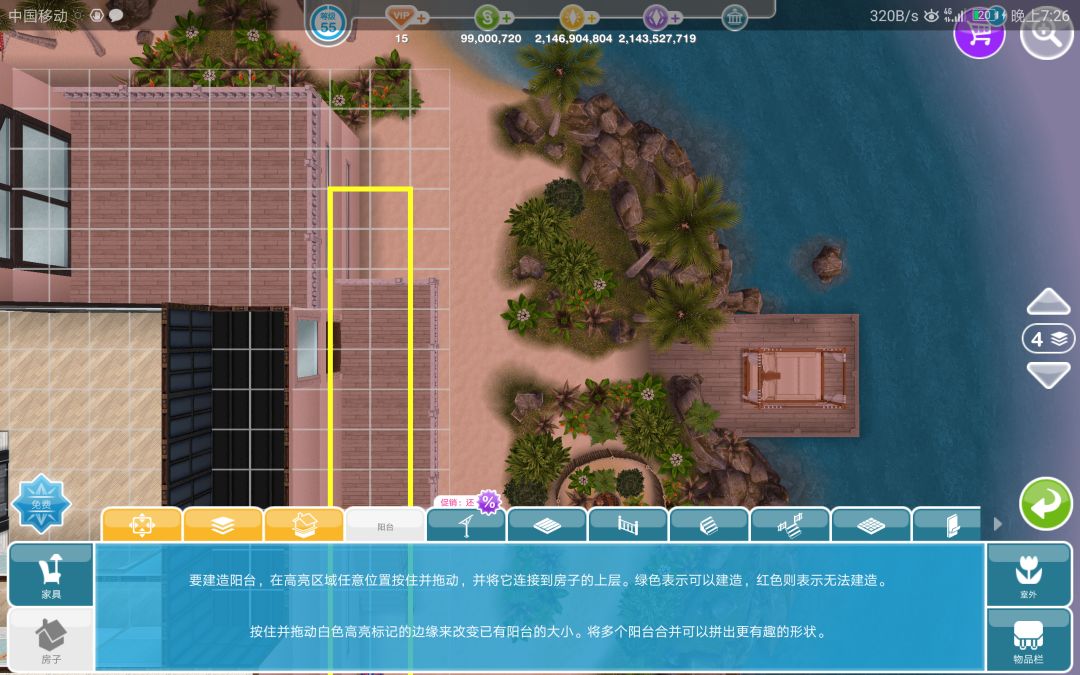1080x675 pixels.
Task: Choose the staircase tool icon
Action: click(790, 526)
